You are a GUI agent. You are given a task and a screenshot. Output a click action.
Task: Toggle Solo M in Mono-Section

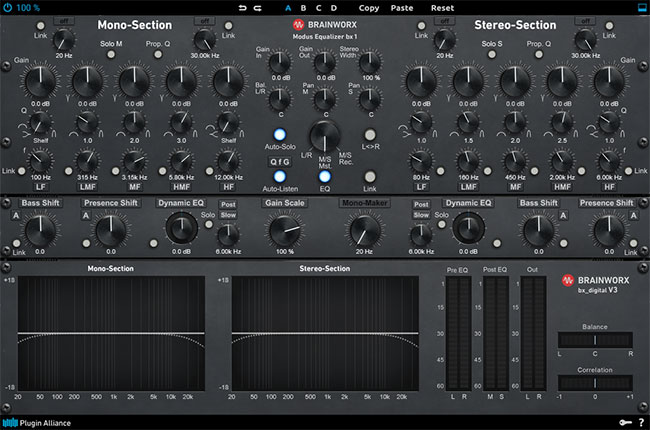coord(111,54)
